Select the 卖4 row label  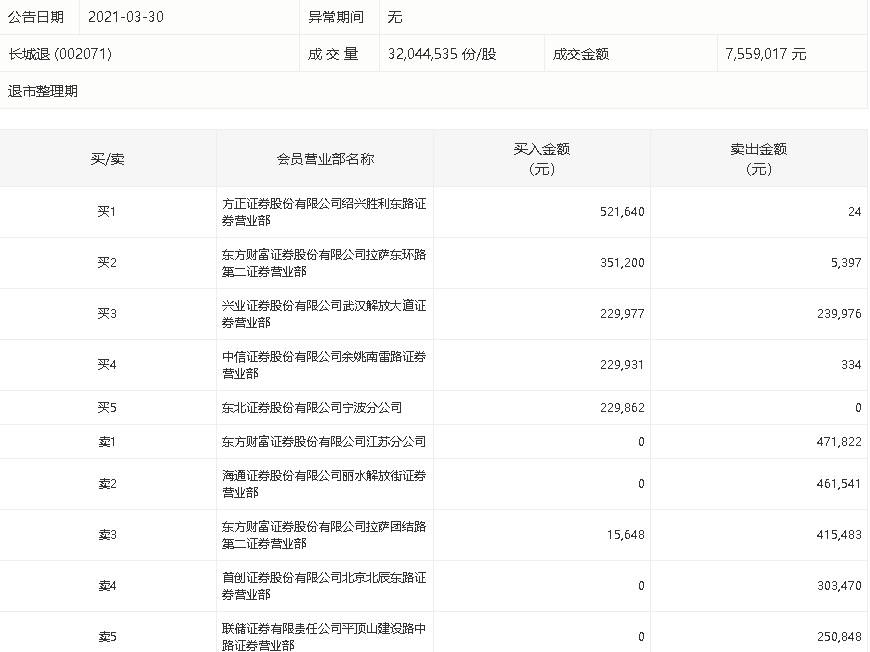click(x=108, y=586)
